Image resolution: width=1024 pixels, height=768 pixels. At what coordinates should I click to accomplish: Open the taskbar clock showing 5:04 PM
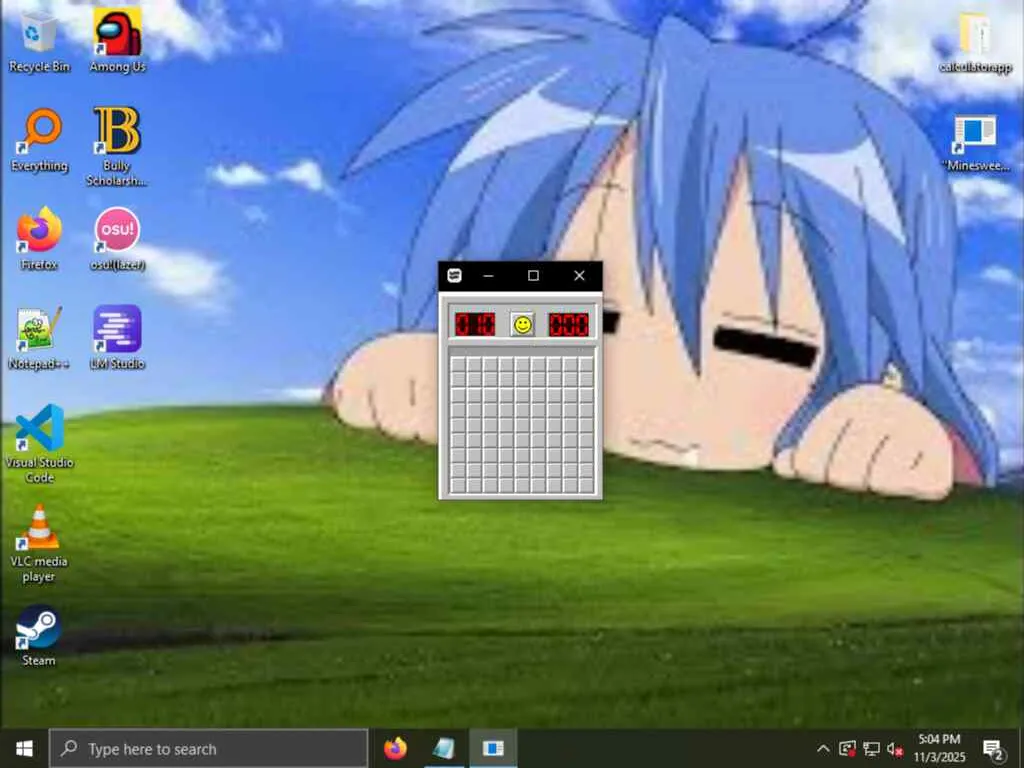point(939,748)
